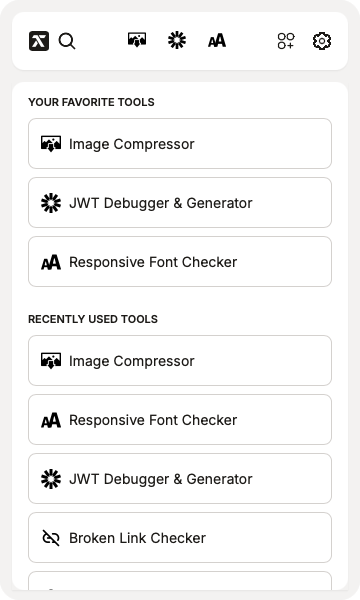Screen dimensions: 360x600
Task: Click the AA icon in favorites Font Checker row
Action: 51,262
